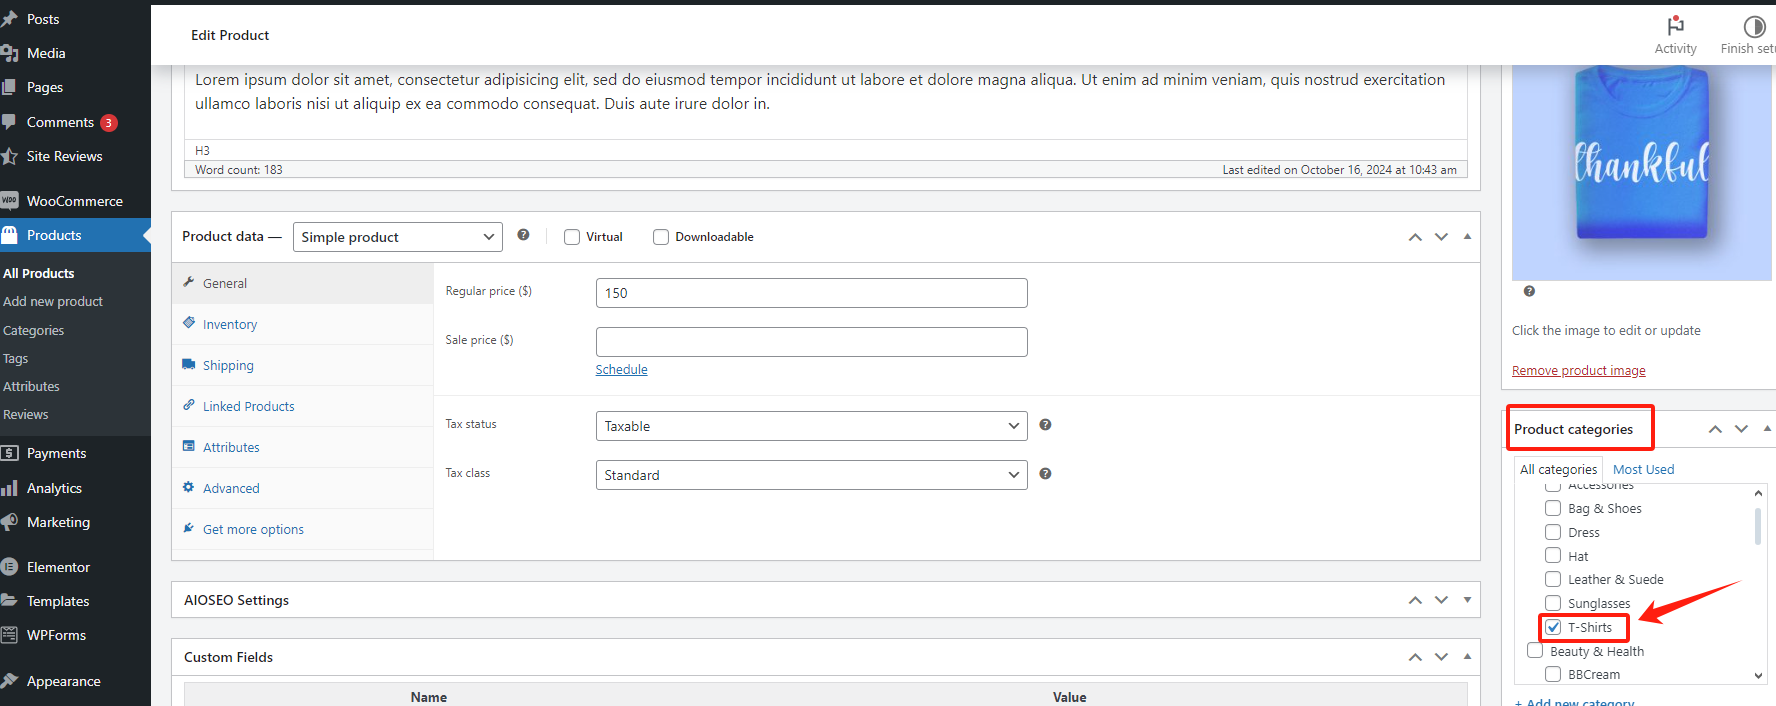Tick the Downloadable checkbox
This screenshot has width=1776, height=706.
coord(661,237)
